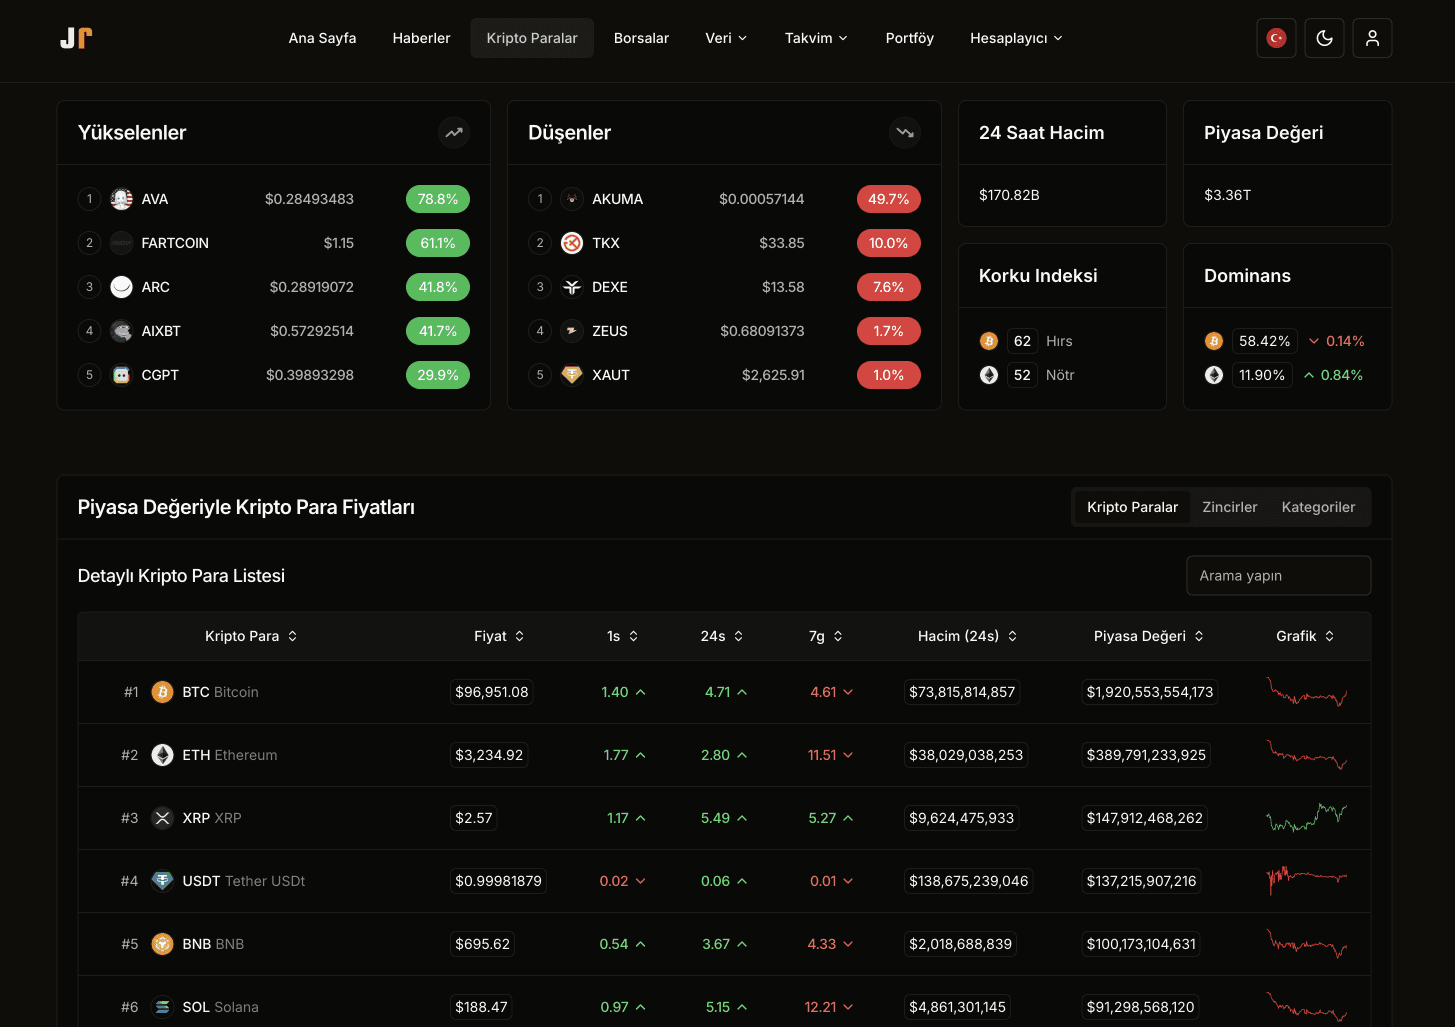The height and width of the screenshot is (1027, 1455).
Task: Click the $96,951.08 Bitcoin price cell
Action: (491, 692)
